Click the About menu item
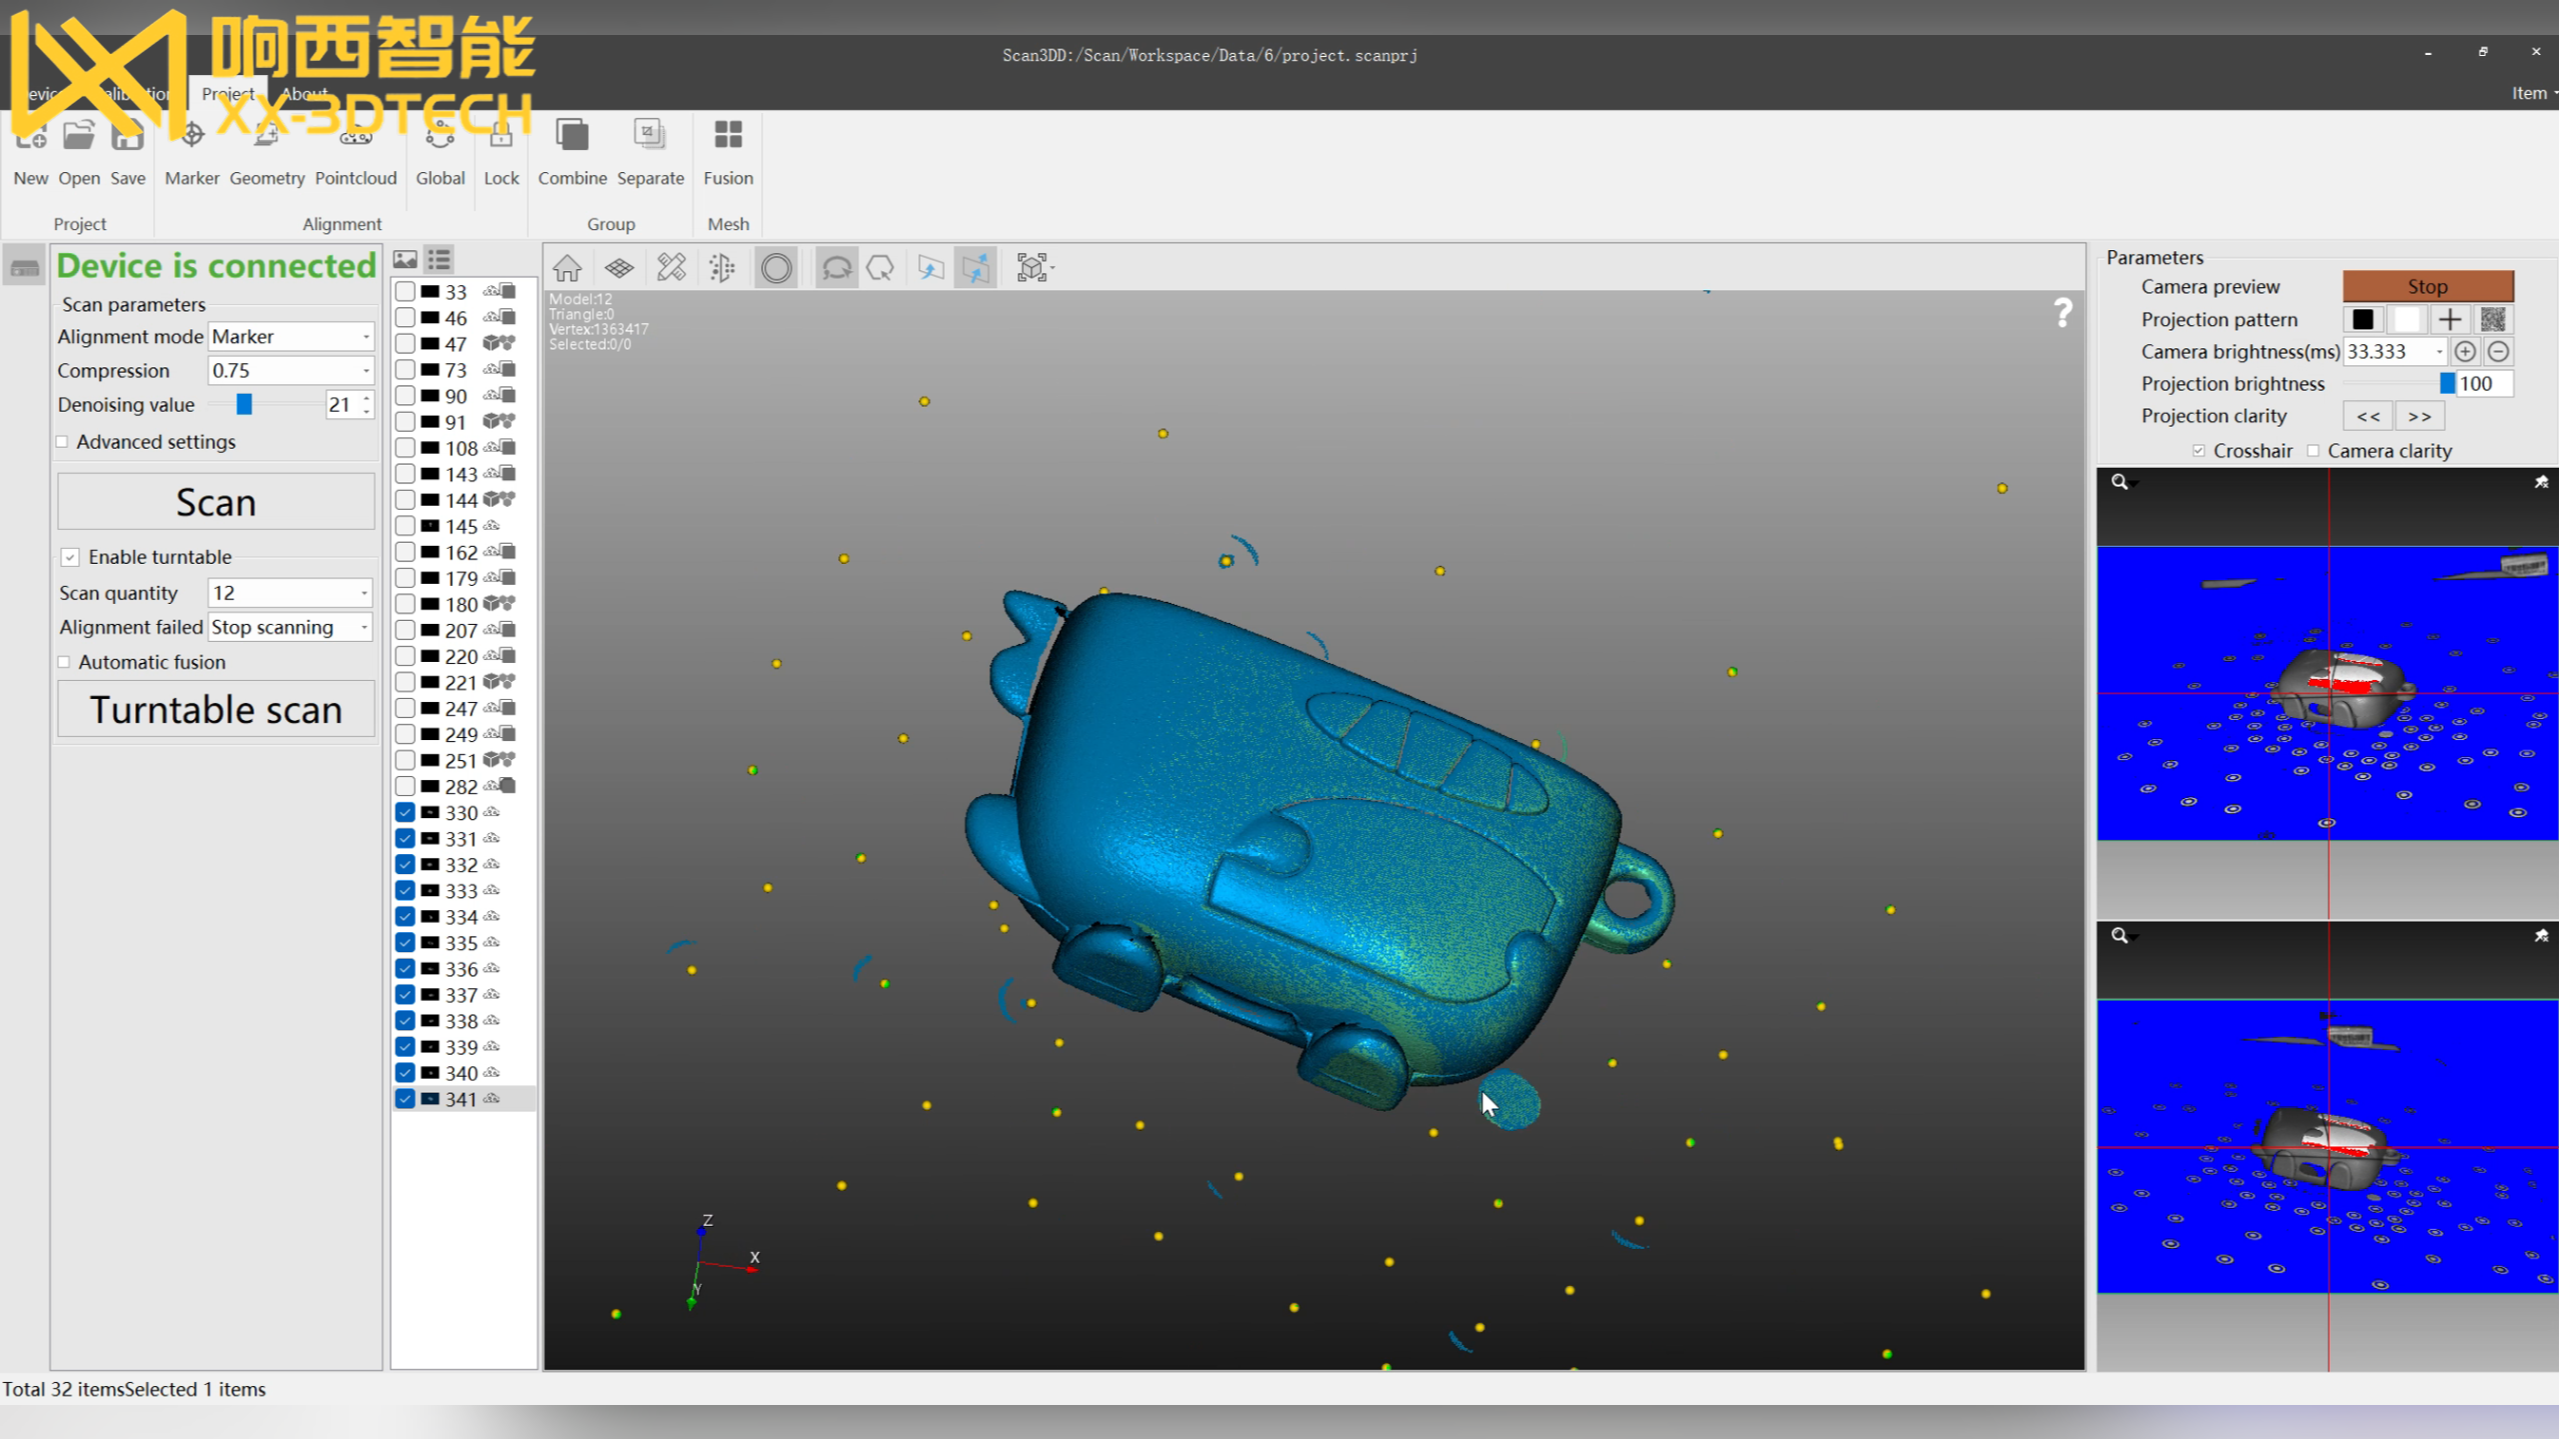The width and height of the screenshot is (2559, 1439). [308, 93]
